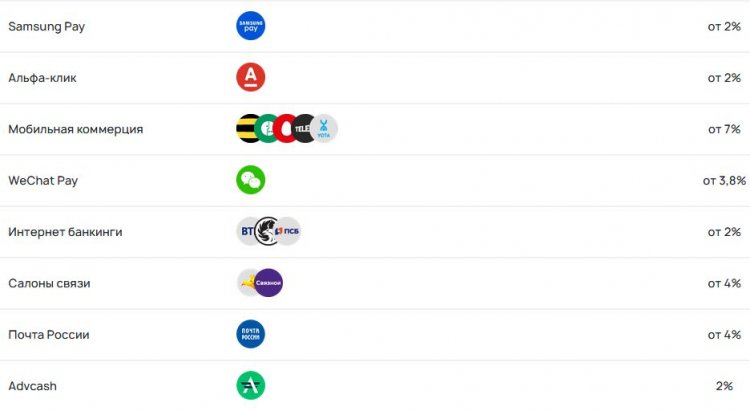Click the purple Svyaznoy logo
Image resolution: width=750 pixels, height=411 pixels.
(x=268, y=283)
